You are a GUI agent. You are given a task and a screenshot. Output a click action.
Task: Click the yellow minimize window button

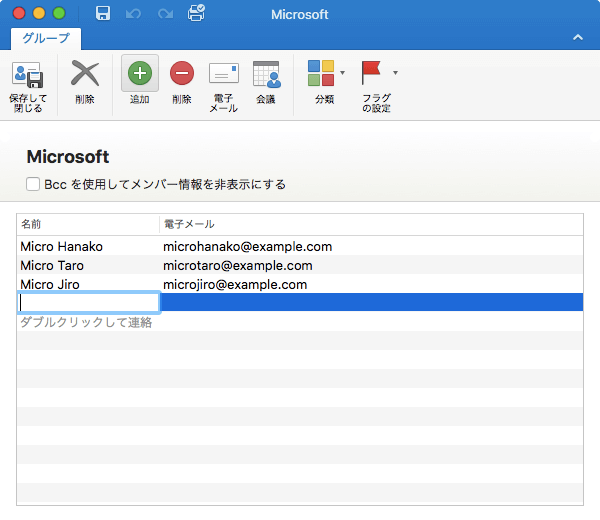coord(39,13)
